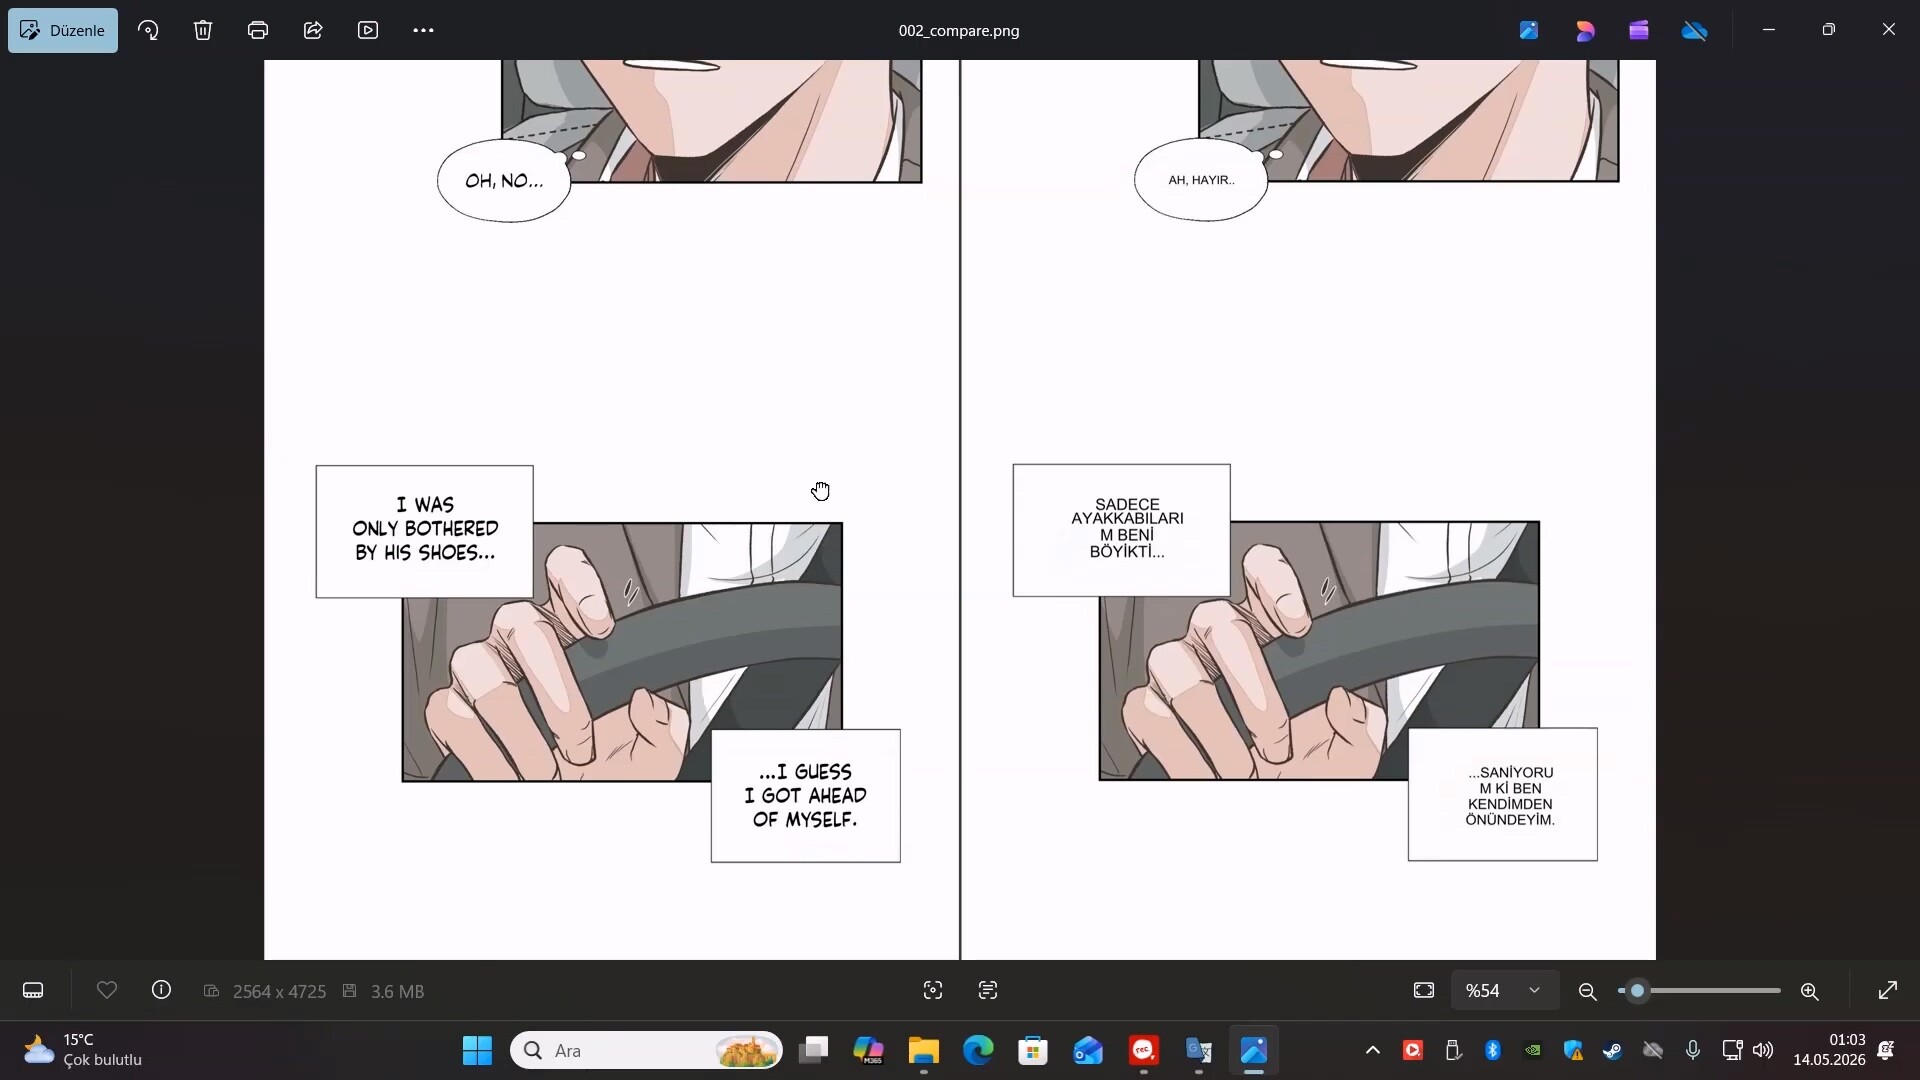Open the Düzenle edit button
This screenshot has width=1920, height=1080.
tap(63, 30)
